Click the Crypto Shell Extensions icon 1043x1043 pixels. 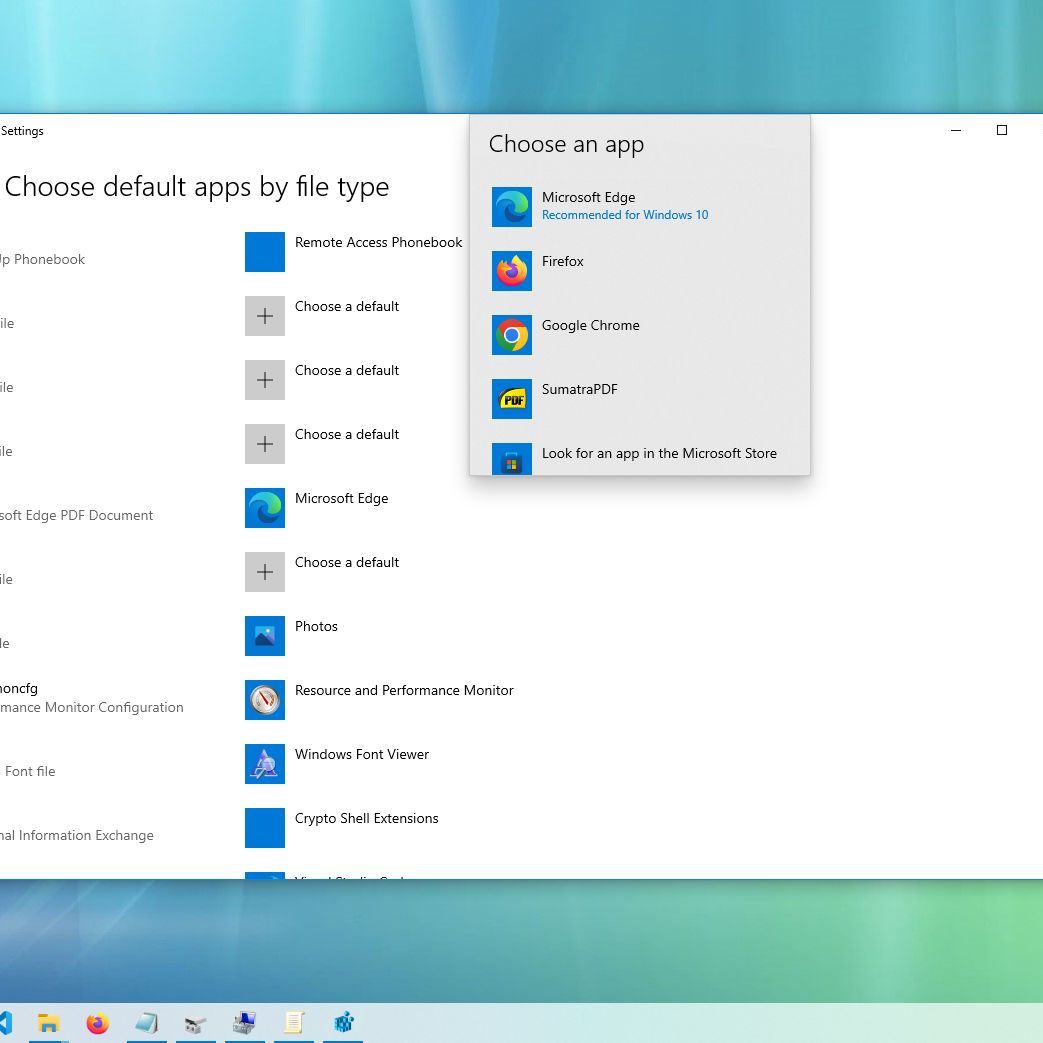[265, 828]
